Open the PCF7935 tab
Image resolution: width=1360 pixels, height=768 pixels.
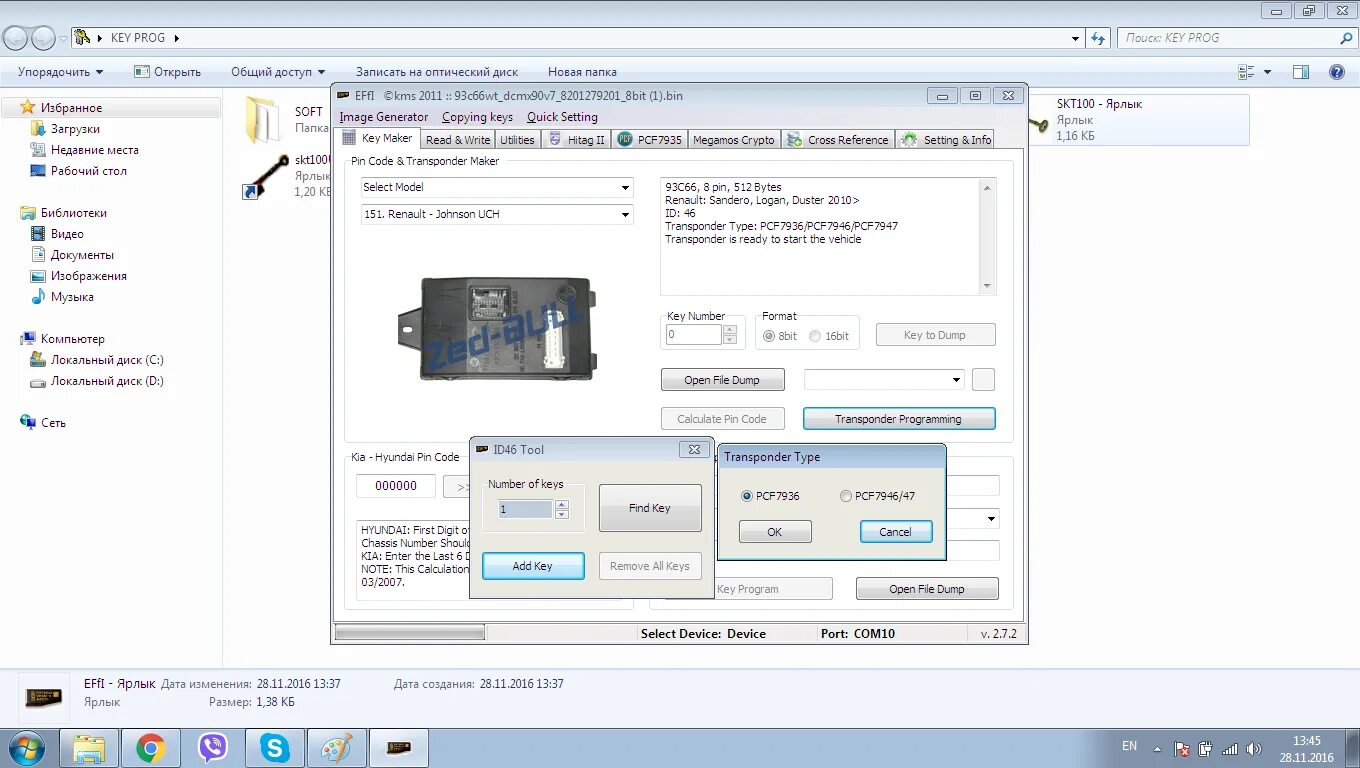click(650, 140)
